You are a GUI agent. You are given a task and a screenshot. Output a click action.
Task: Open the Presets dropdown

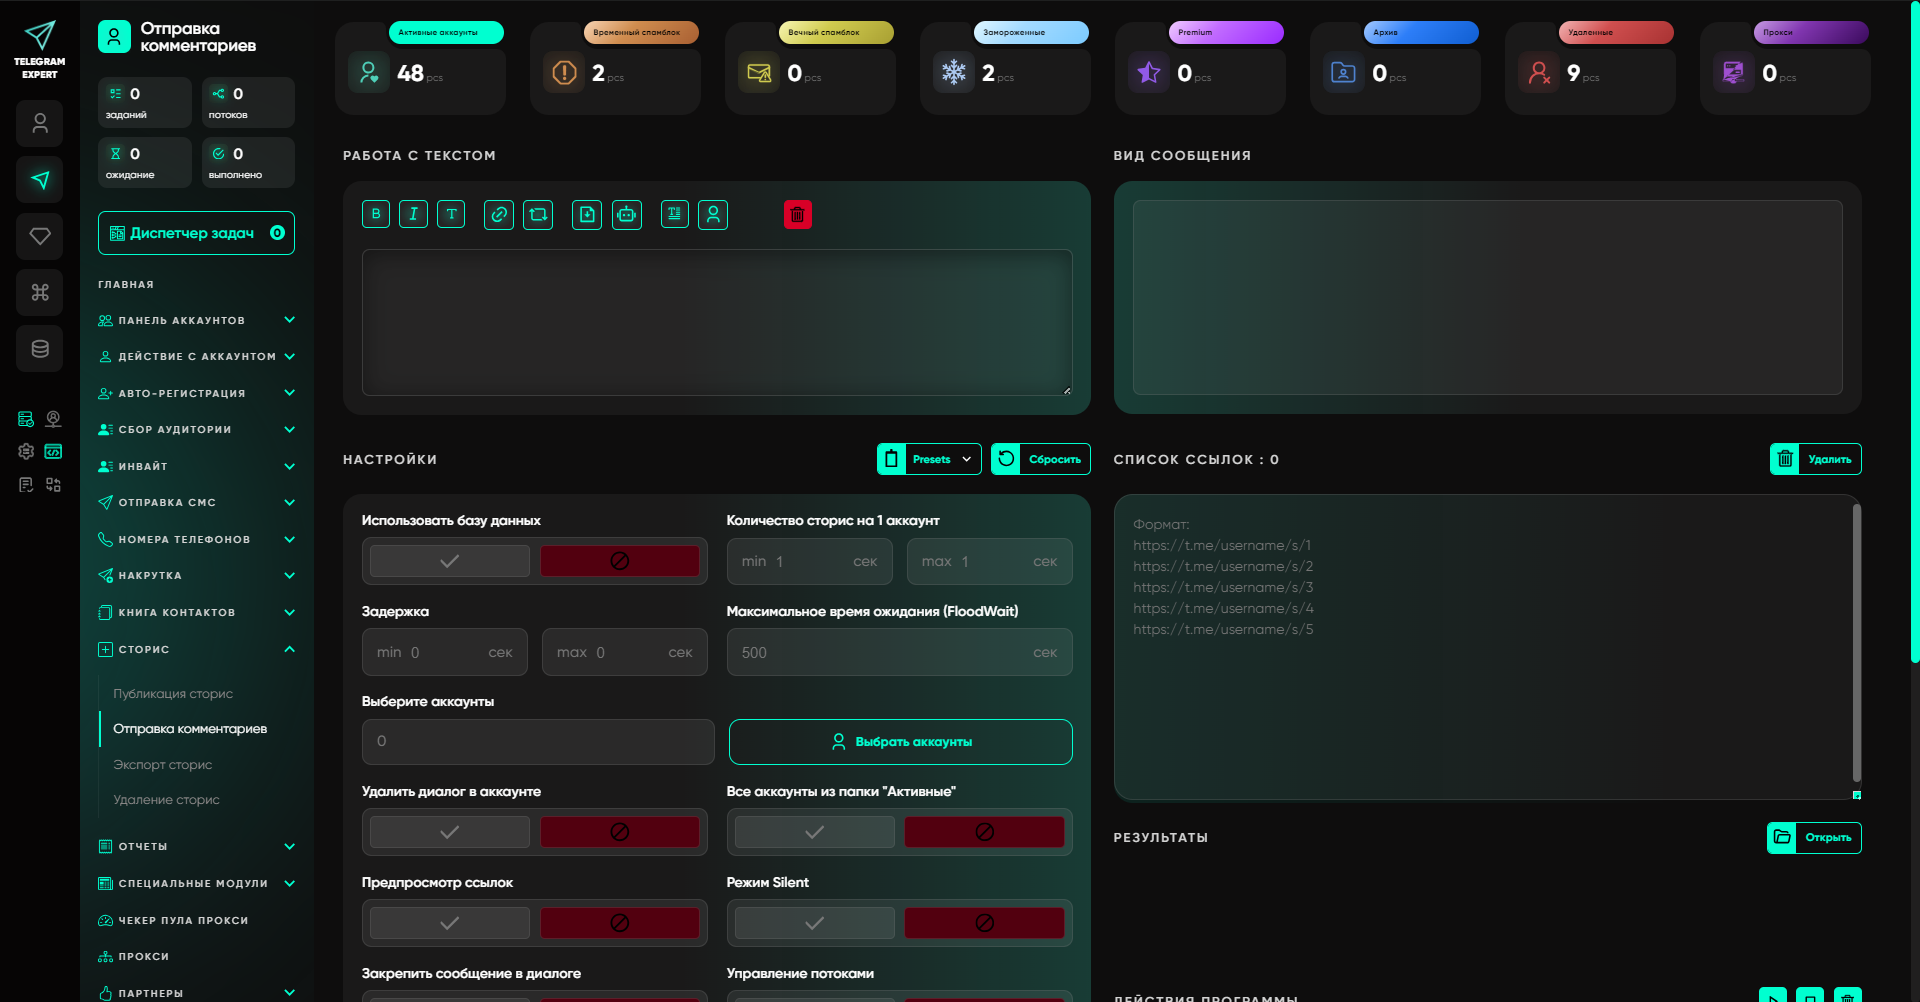(x=929, y=459)
